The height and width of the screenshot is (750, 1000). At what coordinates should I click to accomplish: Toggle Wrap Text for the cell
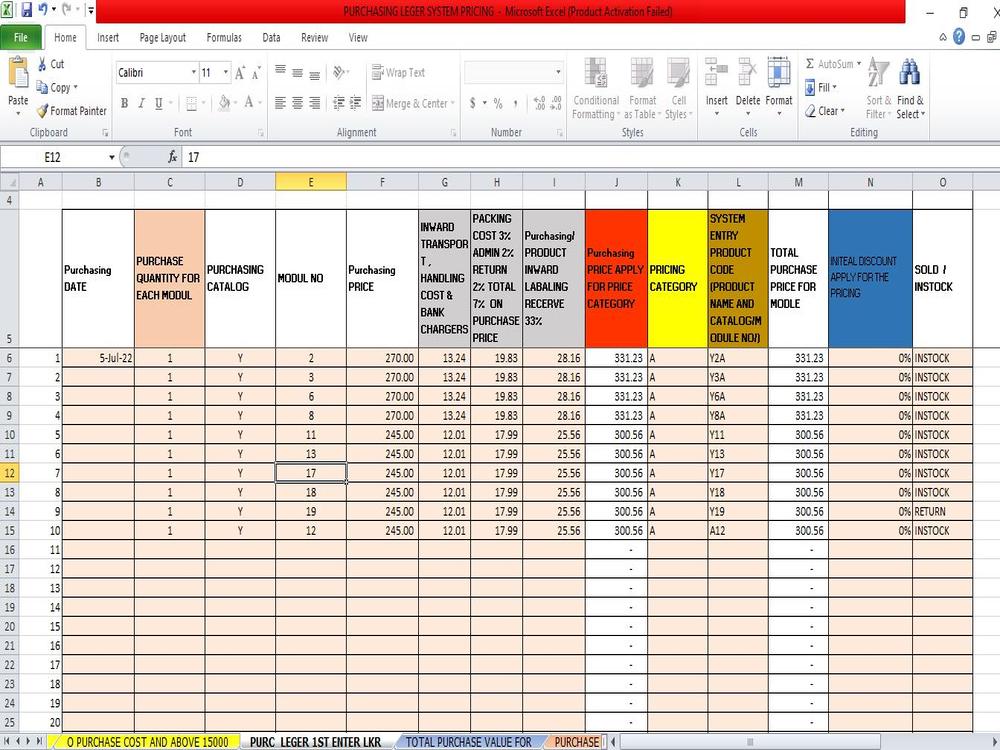(399, 73)
